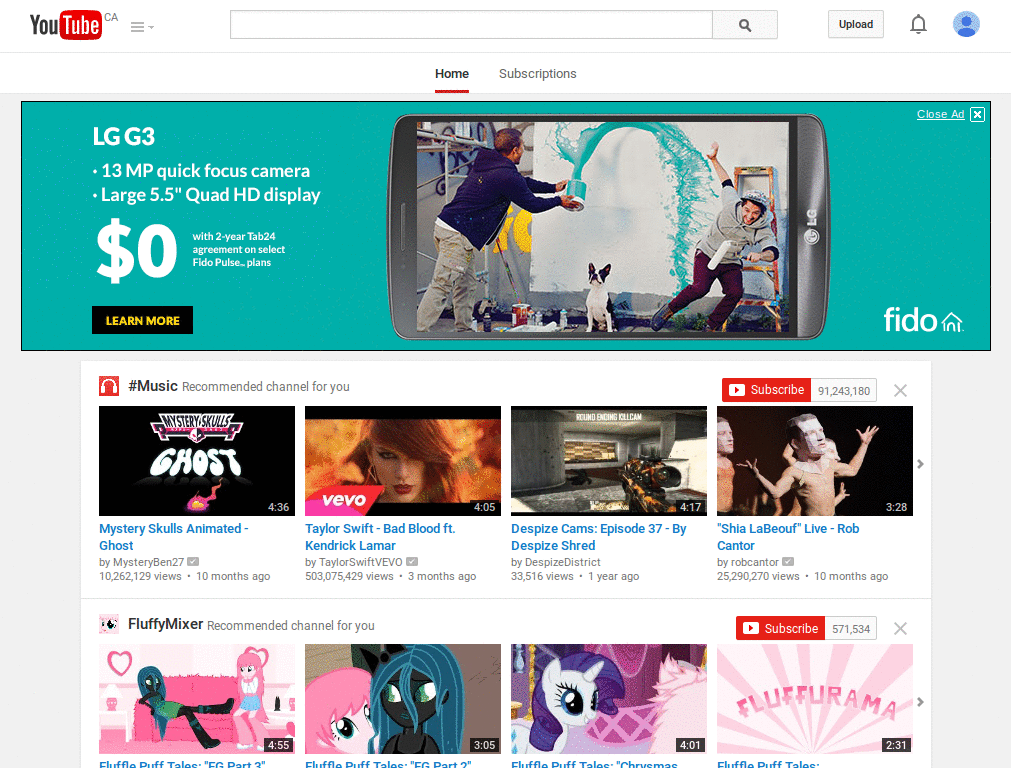Expand the guide menu icon
The height and width of the screenshot is (768, 1024).
142,27
